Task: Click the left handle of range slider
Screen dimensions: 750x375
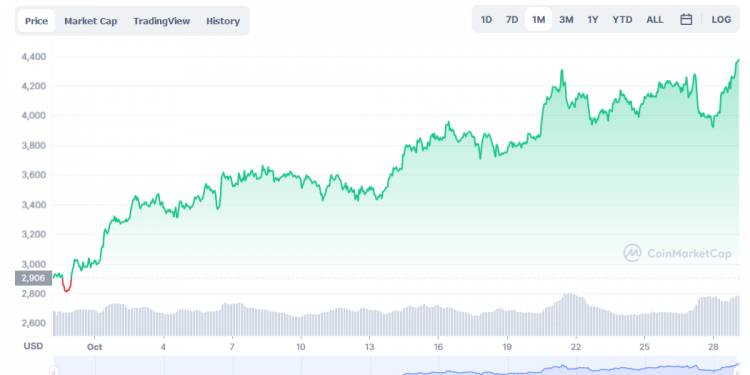Action: click(x=54, y=371)
